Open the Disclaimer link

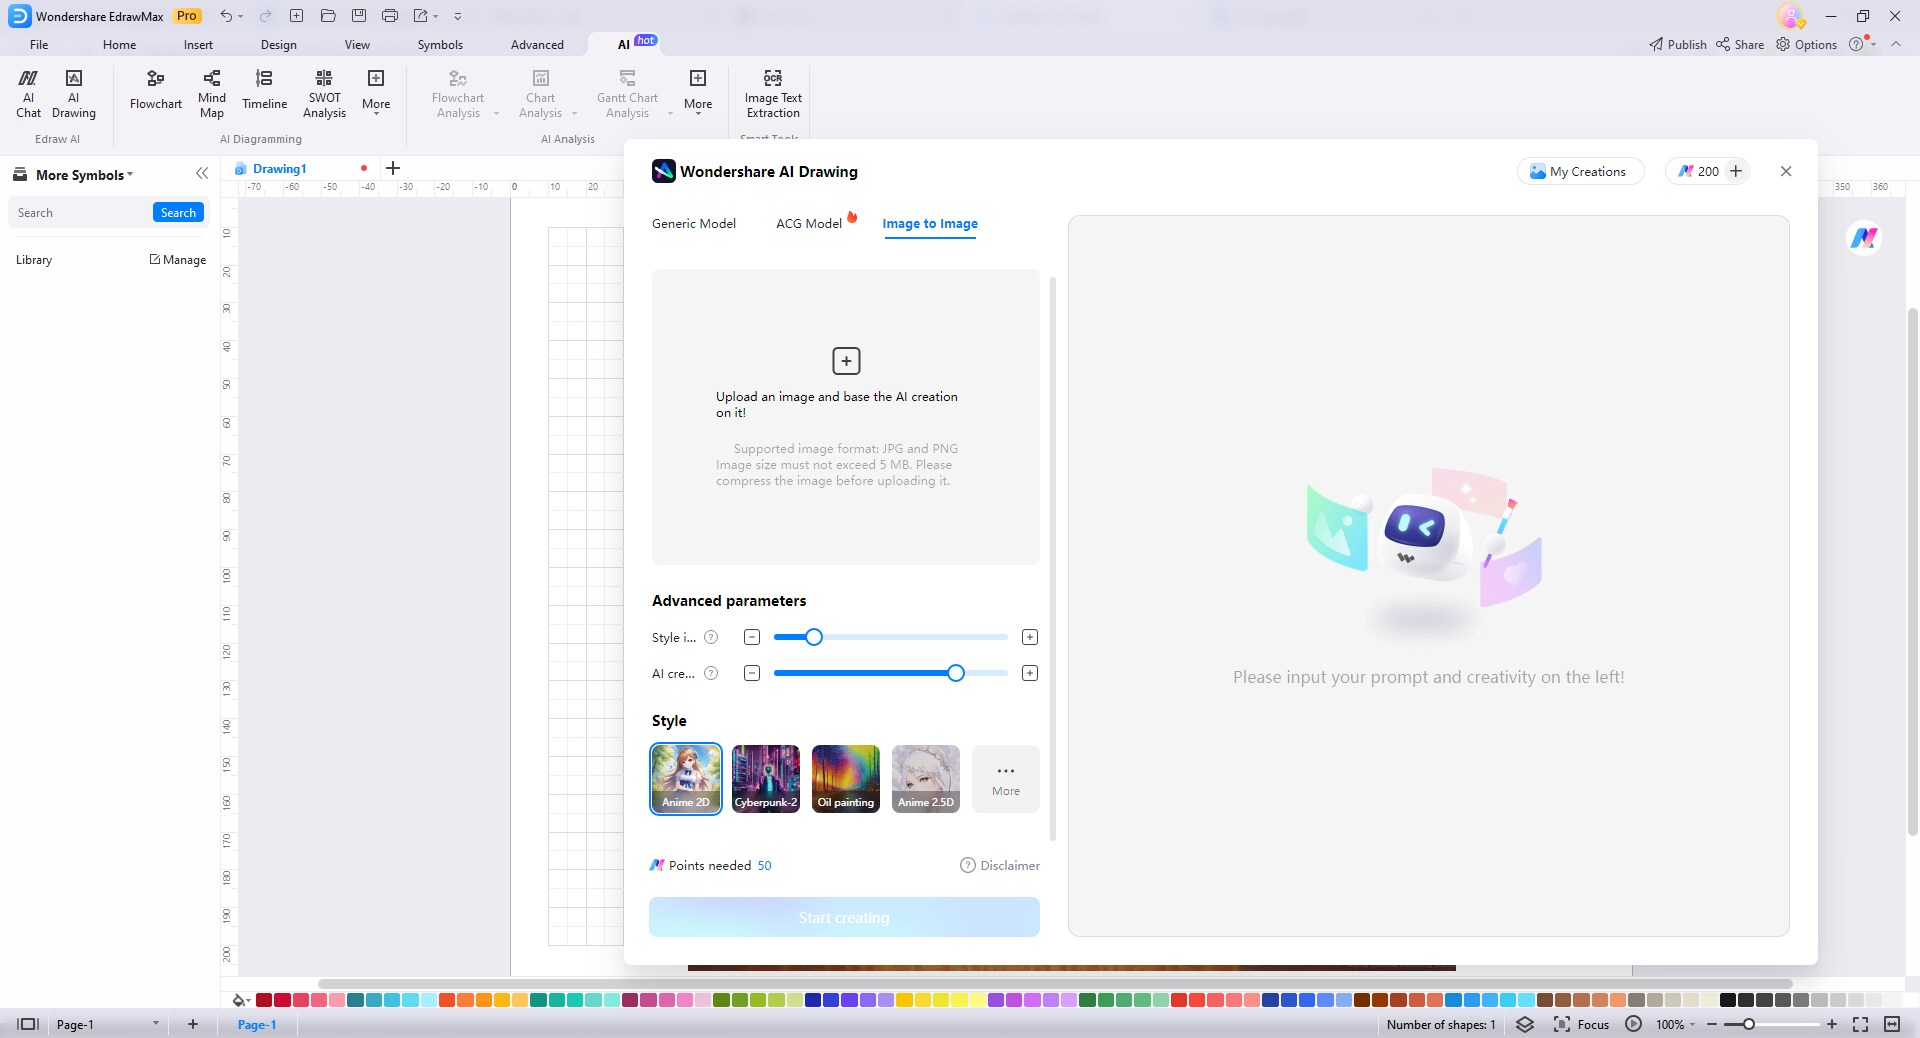click(x=1000, y=865)
